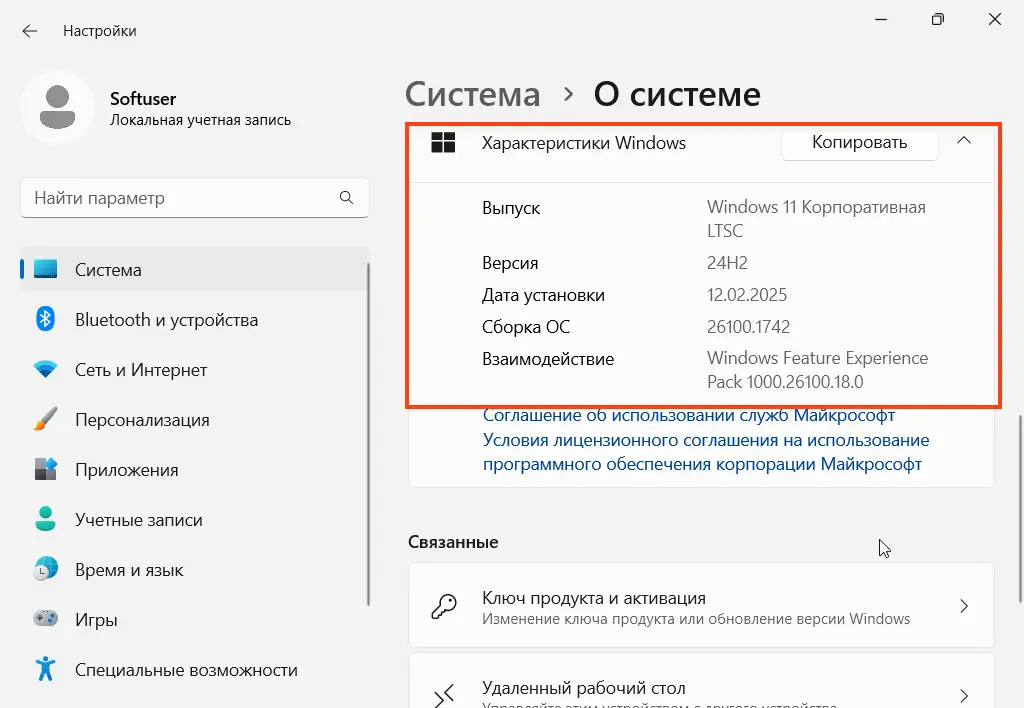Viewport: 1024px width, 708px height.
Task: Click the Windows 11 Корпоративная LTSC value
Action: click(x=816, y=219)
